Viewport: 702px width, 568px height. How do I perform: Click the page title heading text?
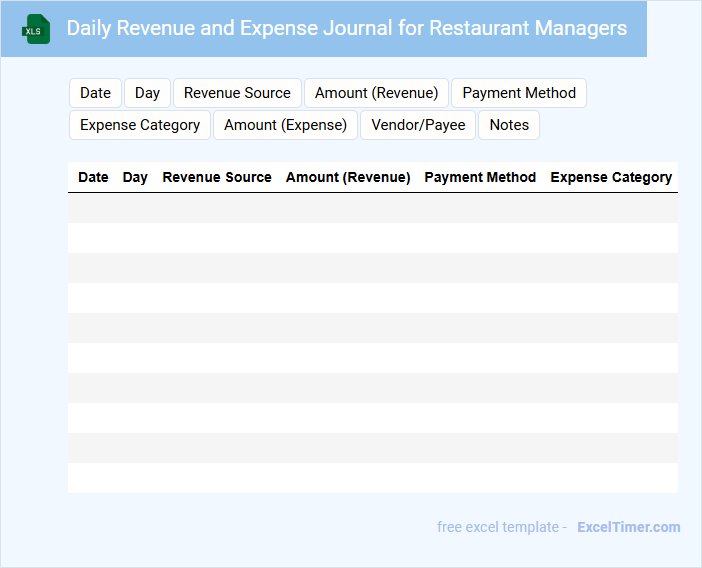pyautogui.click(x=346, y=28)
